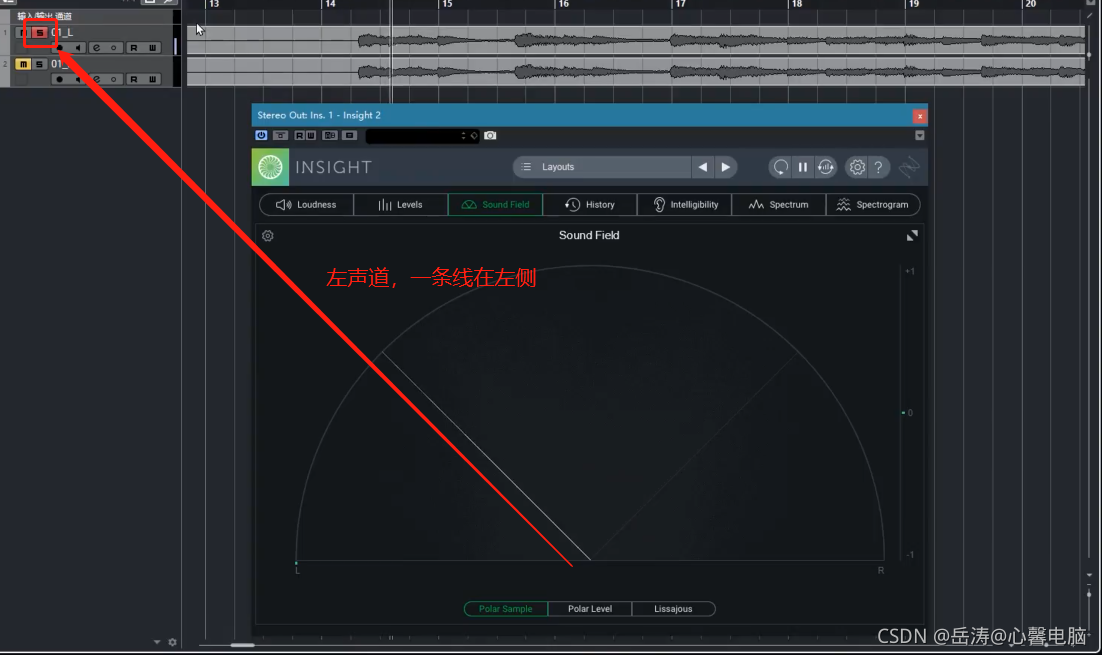Click the plugin window Write (W) automation button
Viewport: 1102px width, 655px height.
pos(311,136)
